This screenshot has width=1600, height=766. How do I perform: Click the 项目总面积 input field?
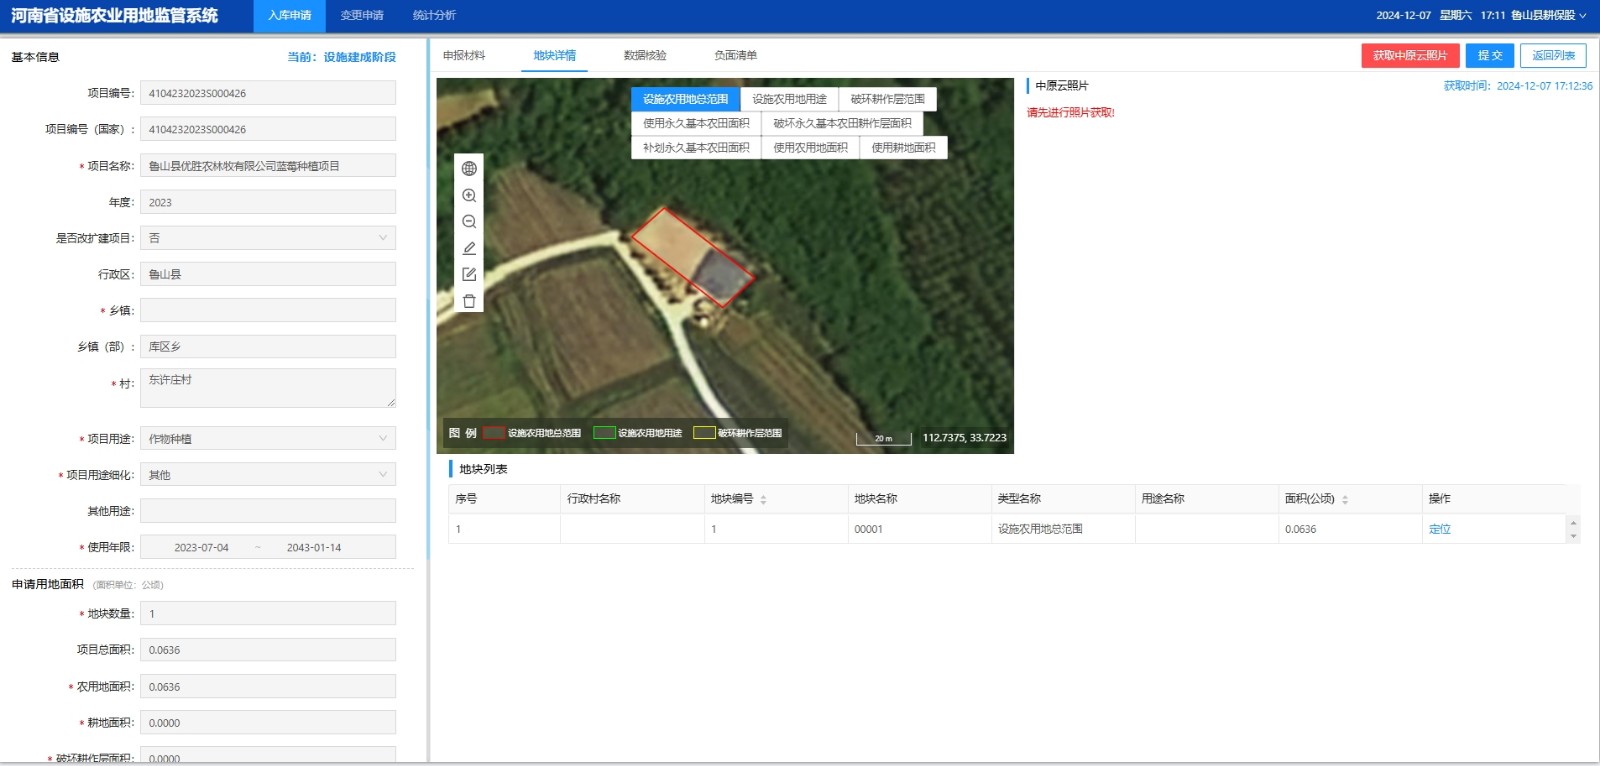[268, 650]
